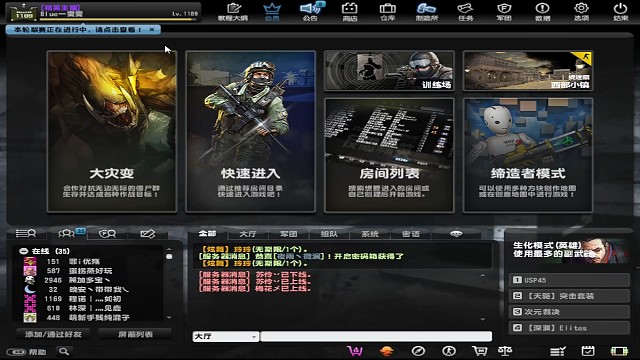Switch to the notes pencil tab icon
The height and width of the screenshot is (360, 640).
pos(147,233)
